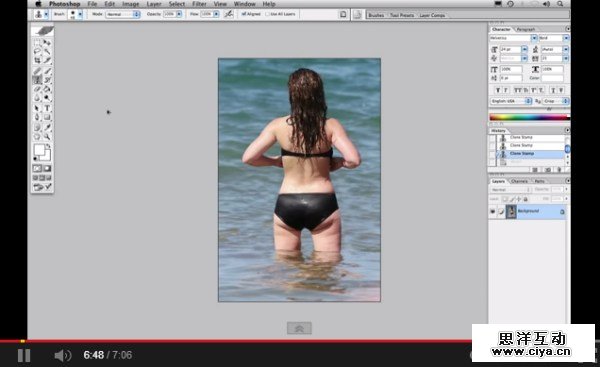Pause the video playback
The image size is (600, 367).
24,355
